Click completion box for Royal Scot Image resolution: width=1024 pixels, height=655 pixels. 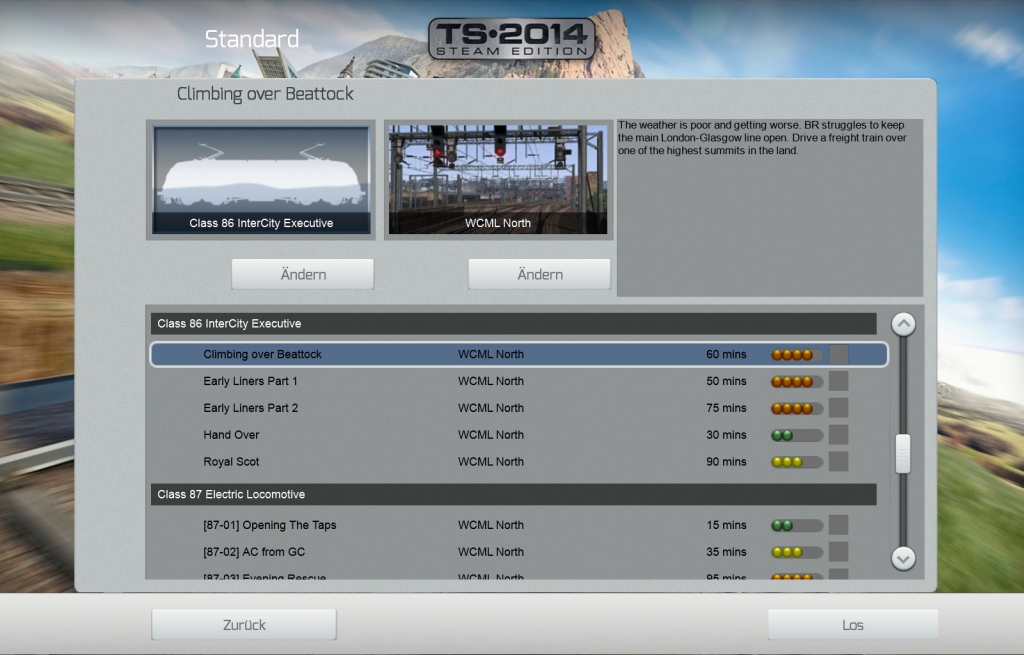(x=839, y=462)
